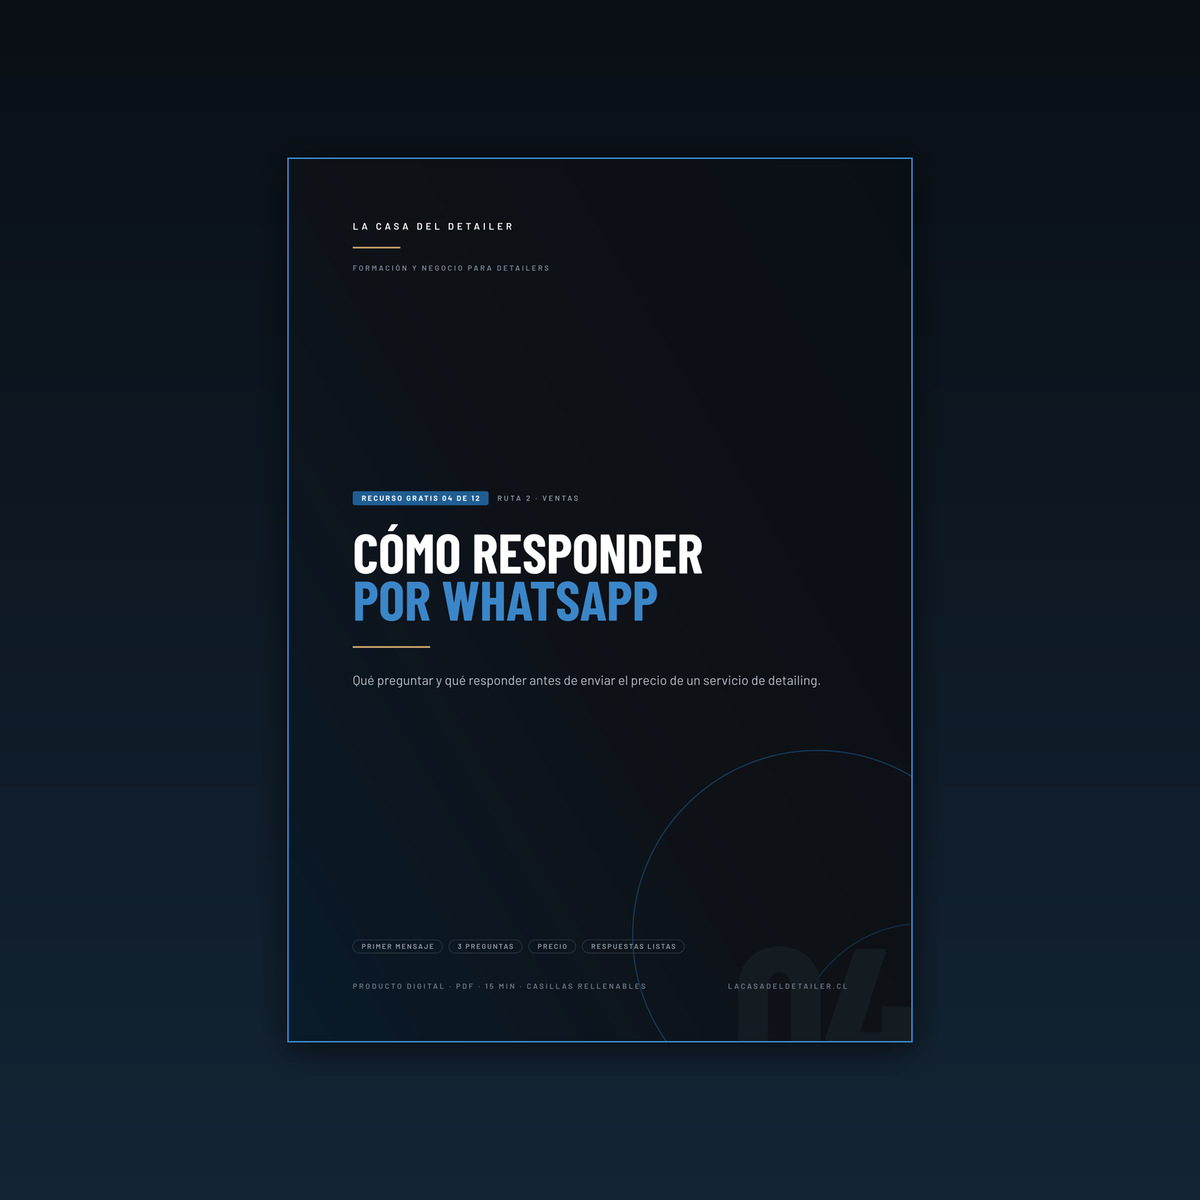Select the 'RESPUESTAS LISTAS' pill tag
The width and height of the screenshot is (1200, 1200).
click(633, 946)
